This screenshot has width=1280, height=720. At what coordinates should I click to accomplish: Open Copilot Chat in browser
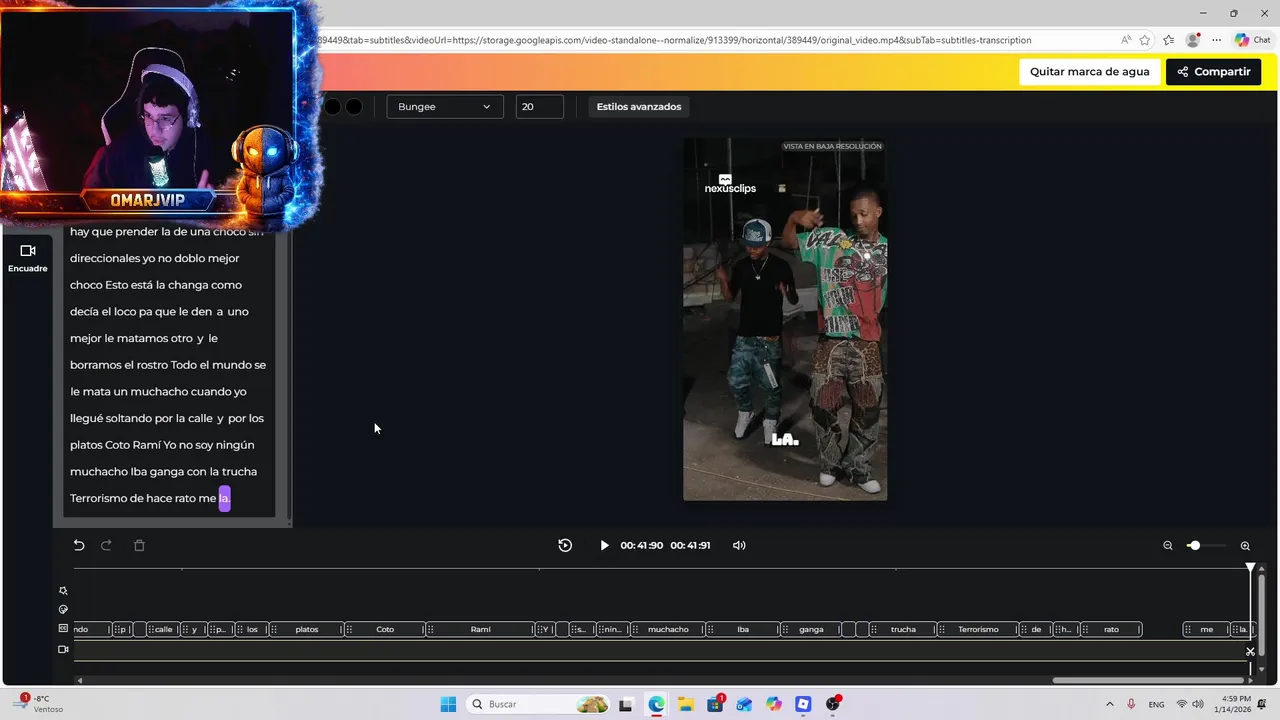click(x=1253, y=40)
